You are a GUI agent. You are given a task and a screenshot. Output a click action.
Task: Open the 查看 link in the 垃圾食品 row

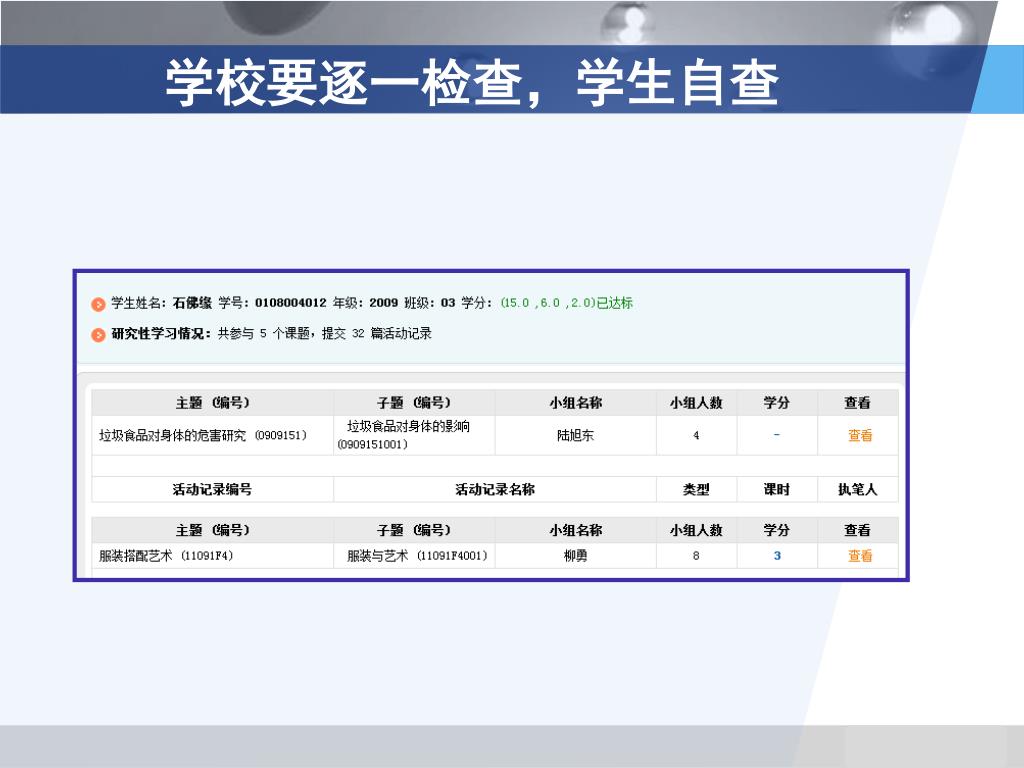859,436
